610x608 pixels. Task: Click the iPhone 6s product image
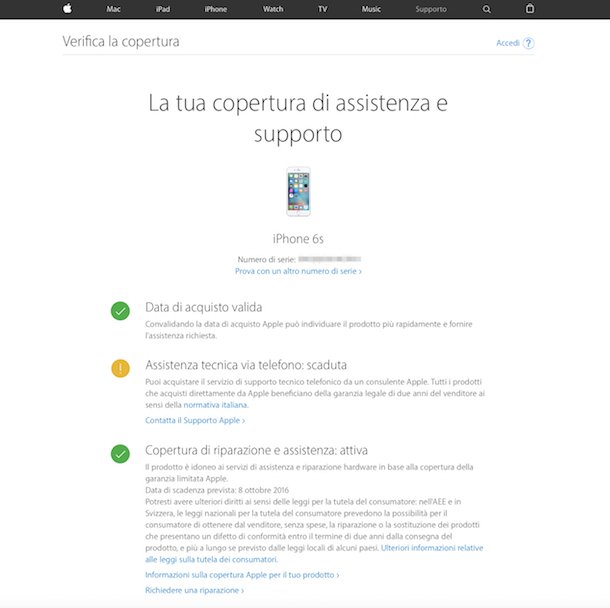(x=298, y=192)
